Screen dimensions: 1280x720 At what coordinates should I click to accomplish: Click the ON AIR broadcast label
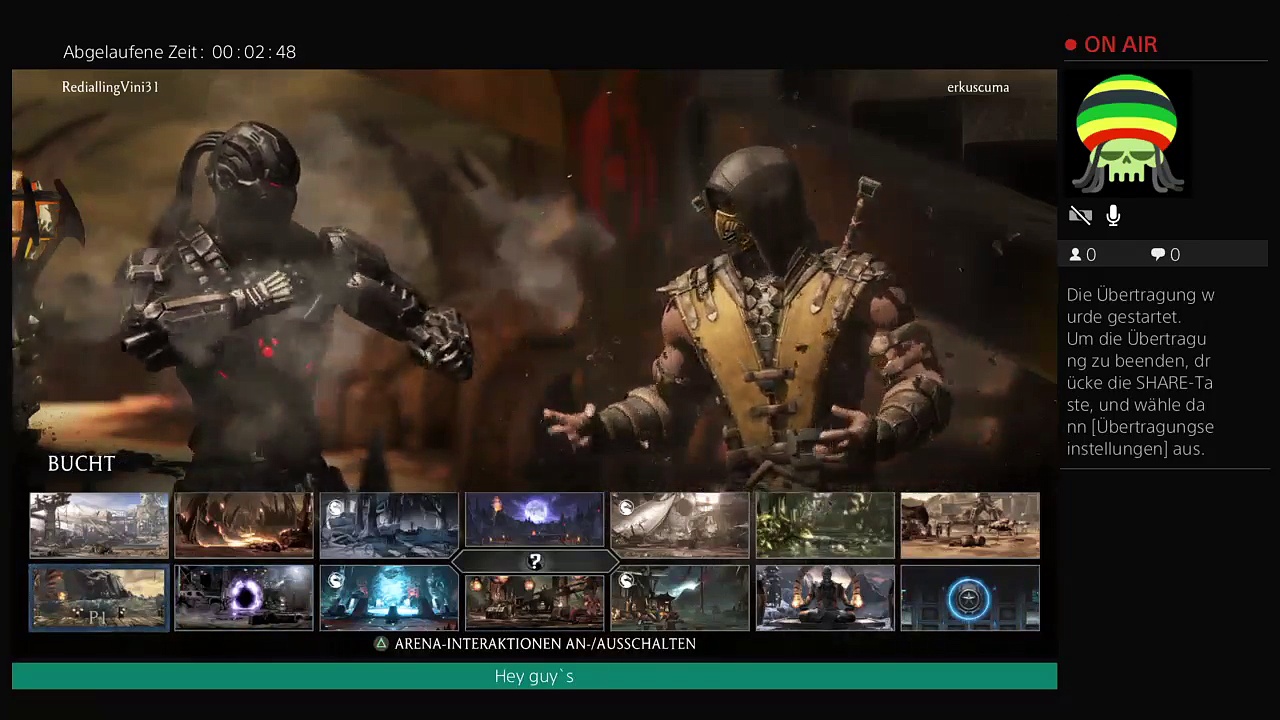(x=1120, y=45)
